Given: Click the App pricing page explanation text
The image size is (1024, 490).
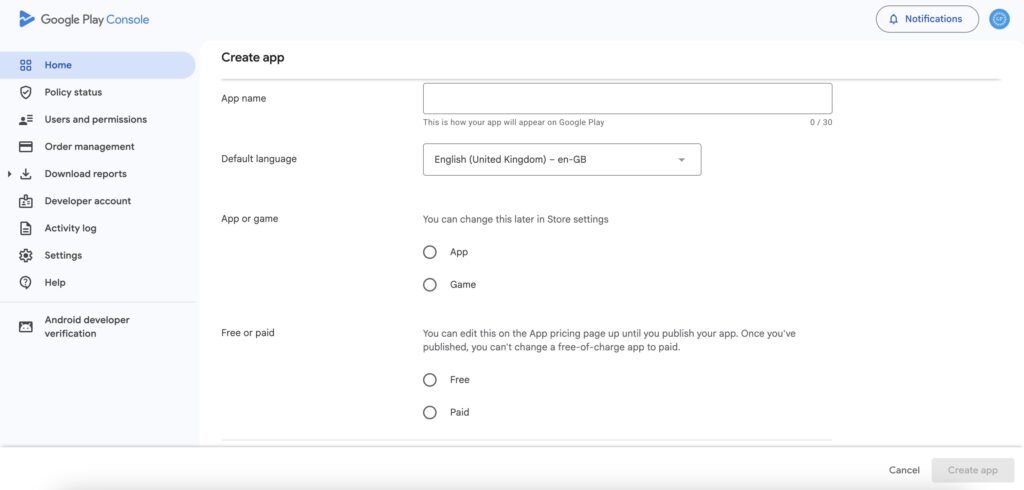Looking at the screenshot, I should (x=609, y=340).
